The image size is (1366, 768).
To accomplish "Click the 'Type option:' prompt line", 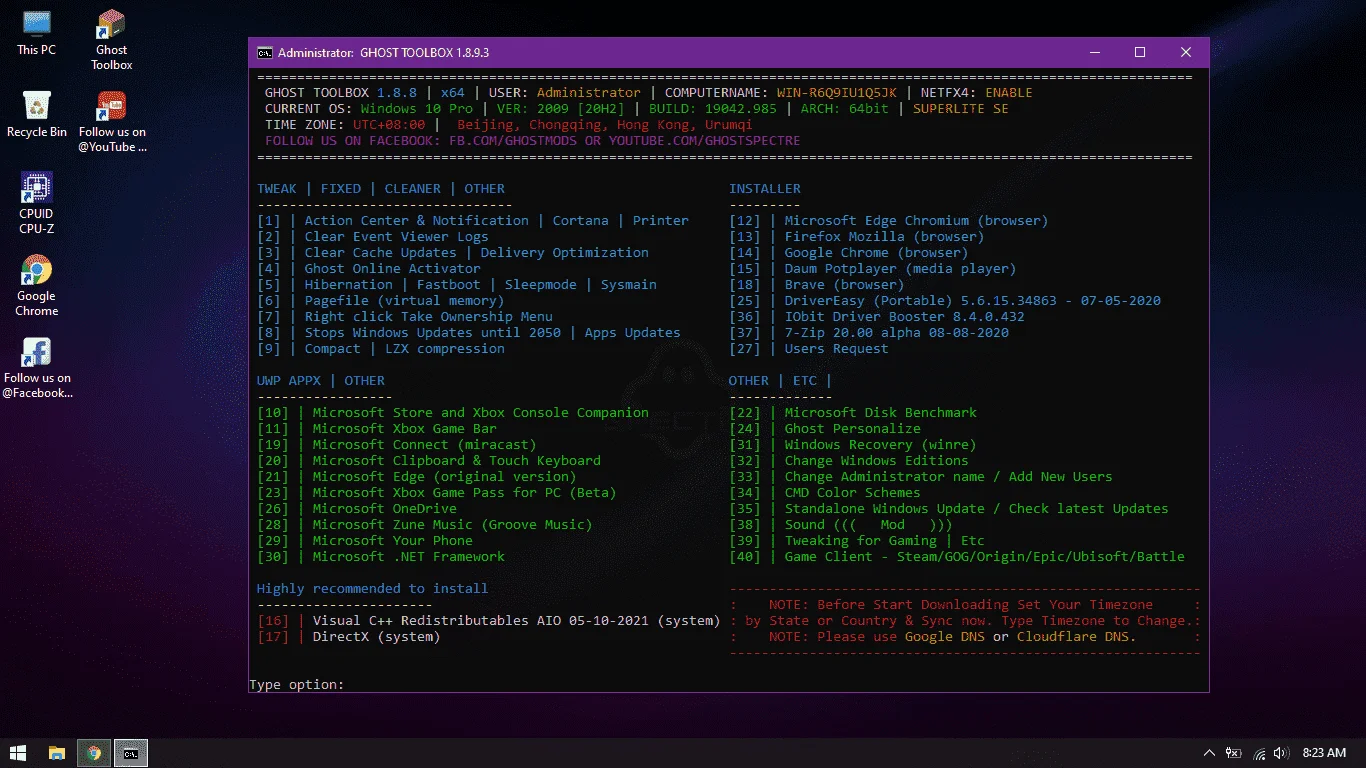I will pos(297,685).
